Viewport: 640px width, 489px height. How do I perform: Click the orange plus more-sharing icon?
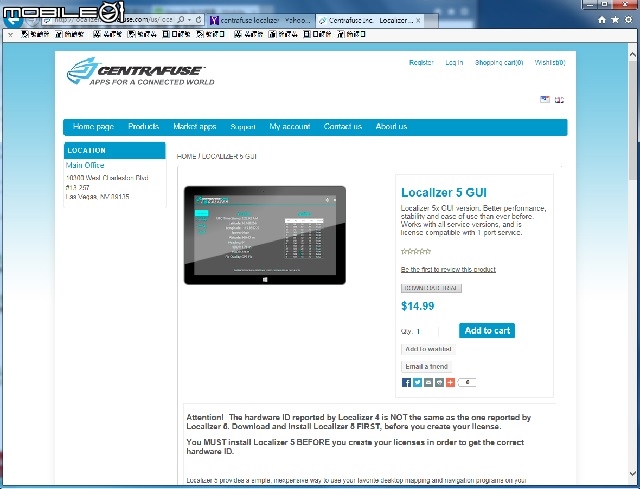[450, 382]
